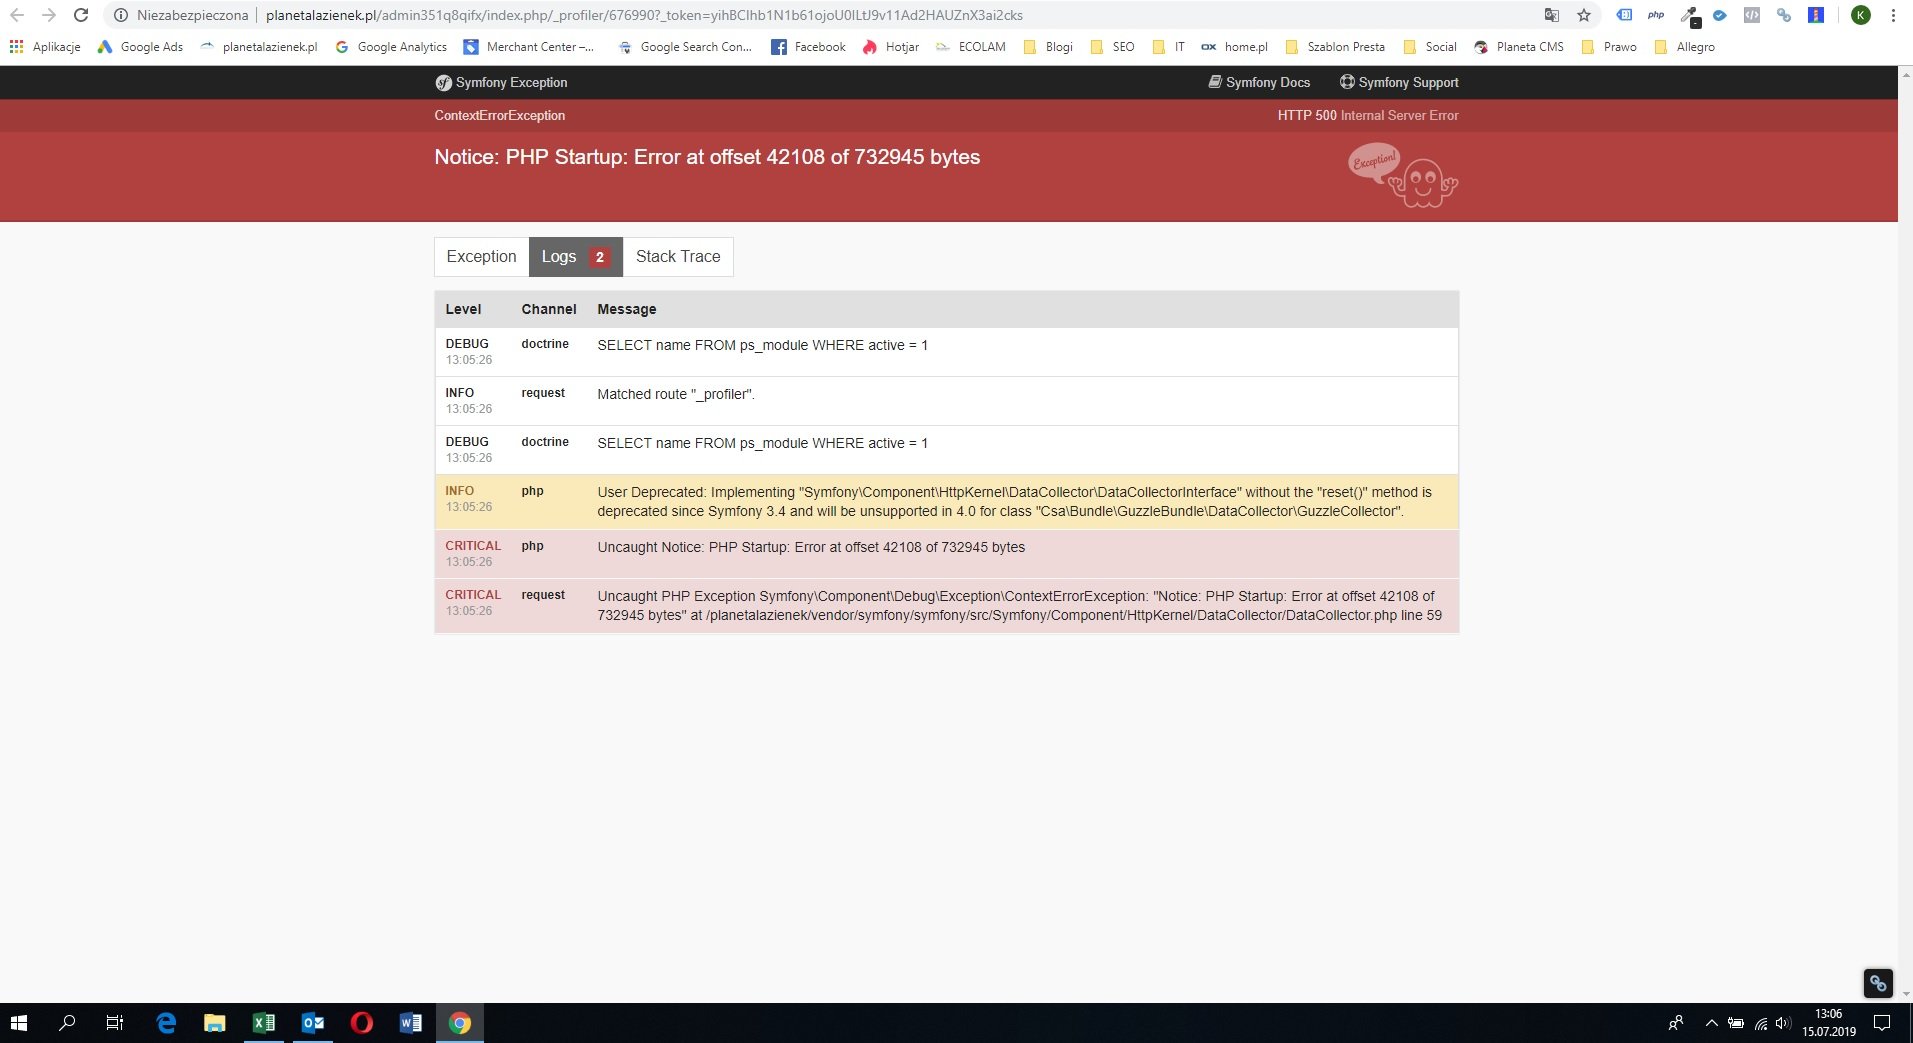Open the lighthouse extension icon
This screenshot has height=1043, width=1913.
1816,15
